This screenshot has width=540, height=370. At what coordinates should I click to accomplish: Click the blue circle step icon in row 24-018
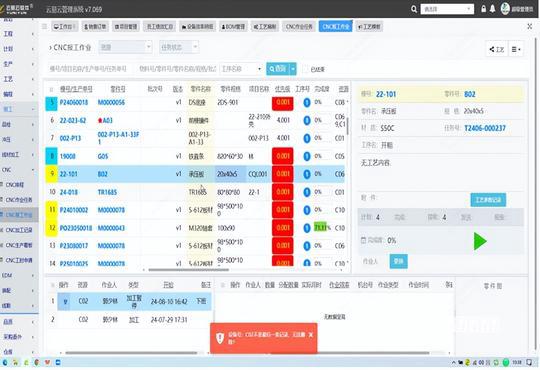click(x=307, y=192)
